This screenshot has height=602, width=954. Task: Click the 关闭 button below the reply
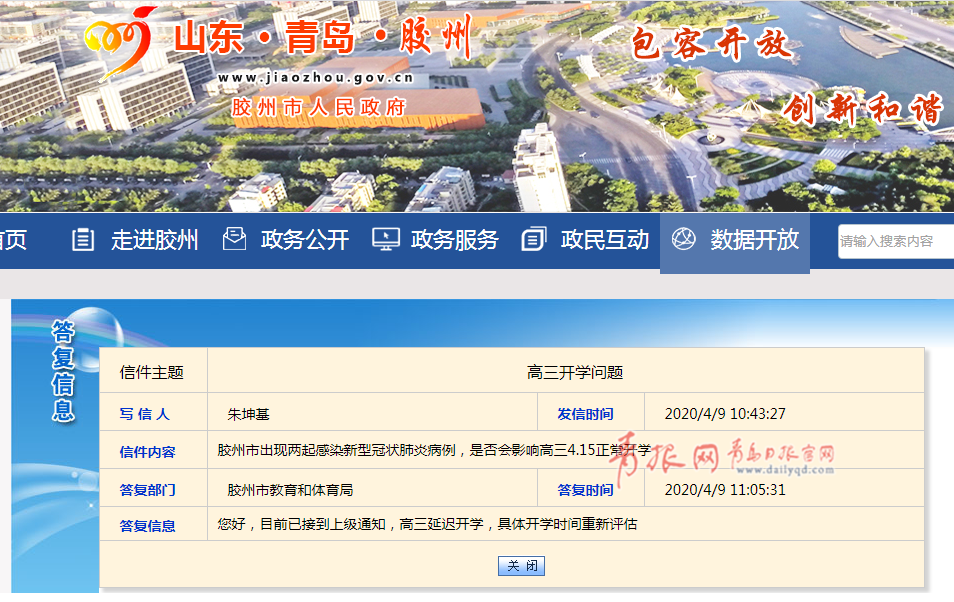521,566
